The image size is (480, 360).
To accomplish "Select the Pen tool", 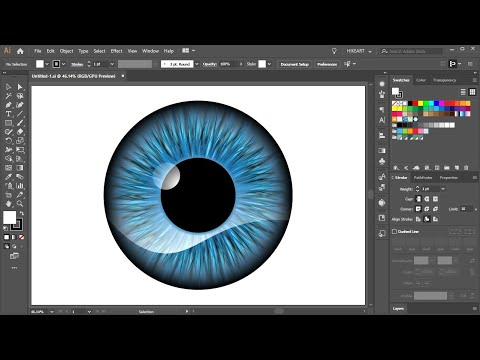I will 9,105.
